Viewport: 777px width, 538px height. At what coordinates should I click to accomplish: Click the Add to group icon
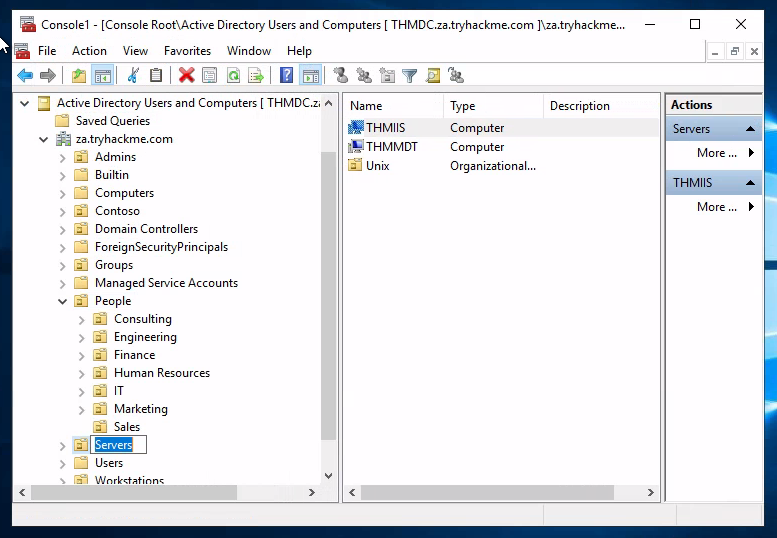tap(455, 75)
